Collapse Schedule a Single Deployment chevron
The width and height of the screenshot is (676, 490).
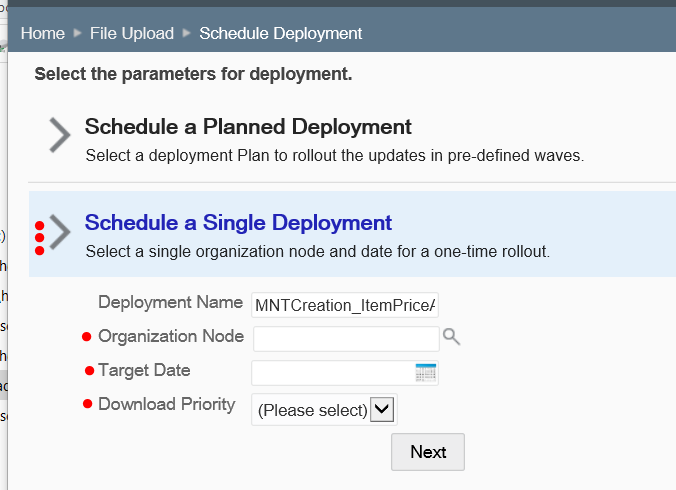[59, 232]
